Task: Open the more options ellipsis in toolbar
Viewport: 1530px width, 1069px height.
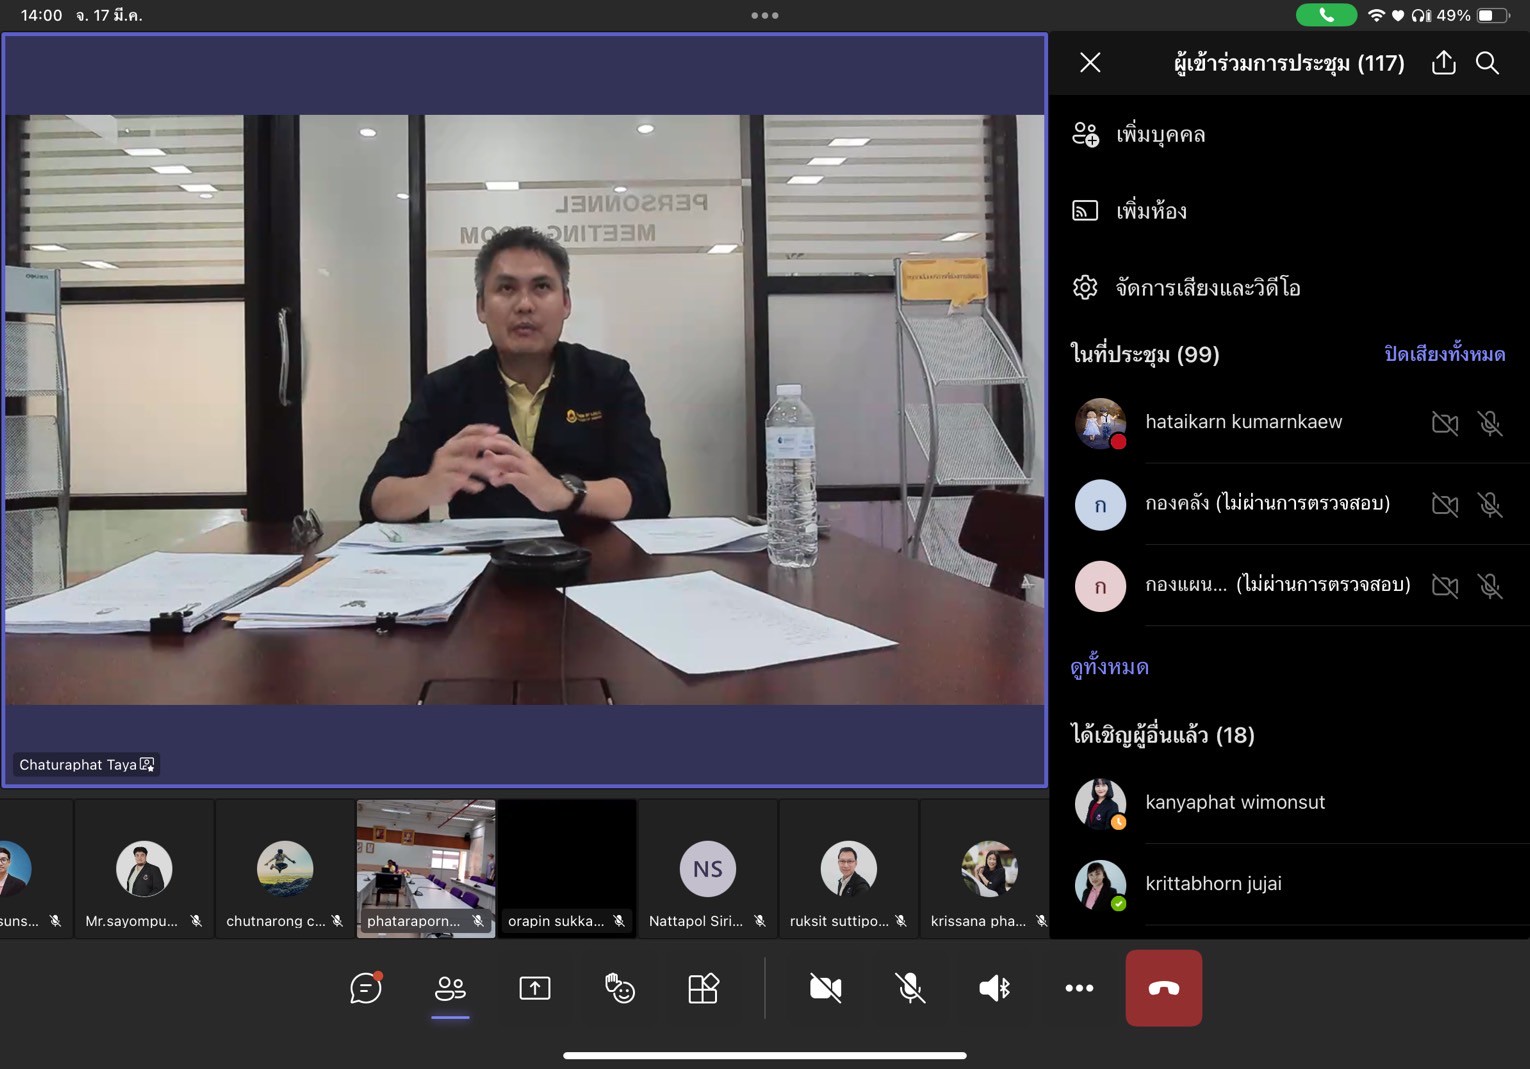Action: pos(1079,988)
